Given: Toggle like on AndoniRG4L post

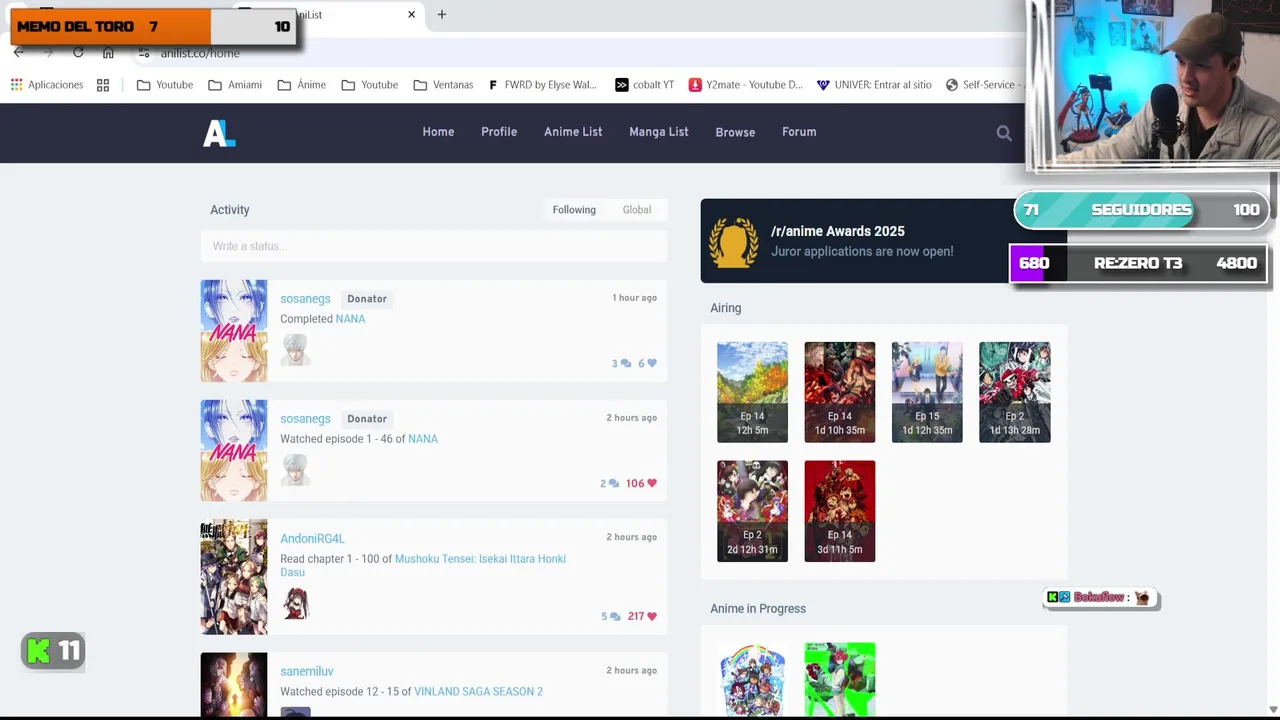Looking at the screenshot, I should coord(642,617).
